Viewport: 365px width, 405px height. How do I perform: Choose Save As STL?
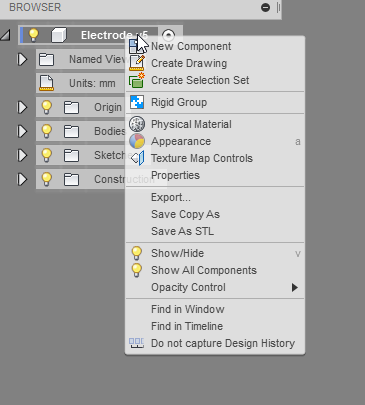(x=215, y=231)
